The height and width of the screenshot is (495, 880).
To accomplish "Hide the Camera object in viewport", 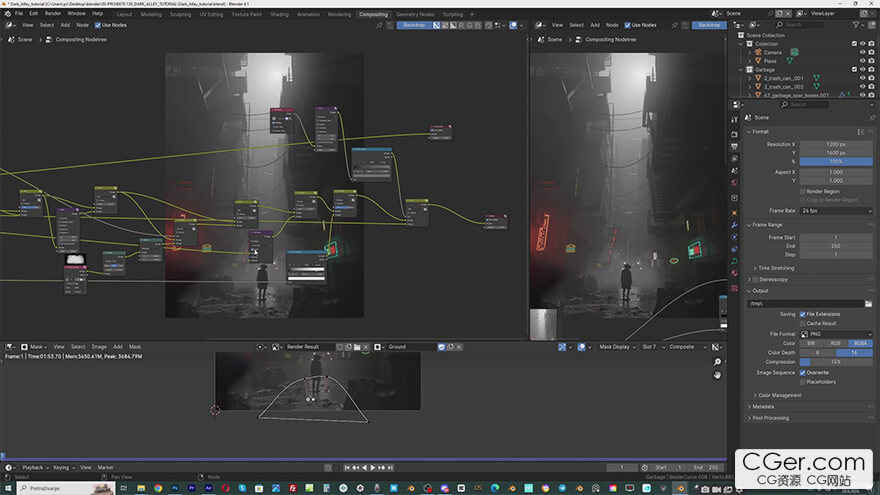I will tap(863, 52).
